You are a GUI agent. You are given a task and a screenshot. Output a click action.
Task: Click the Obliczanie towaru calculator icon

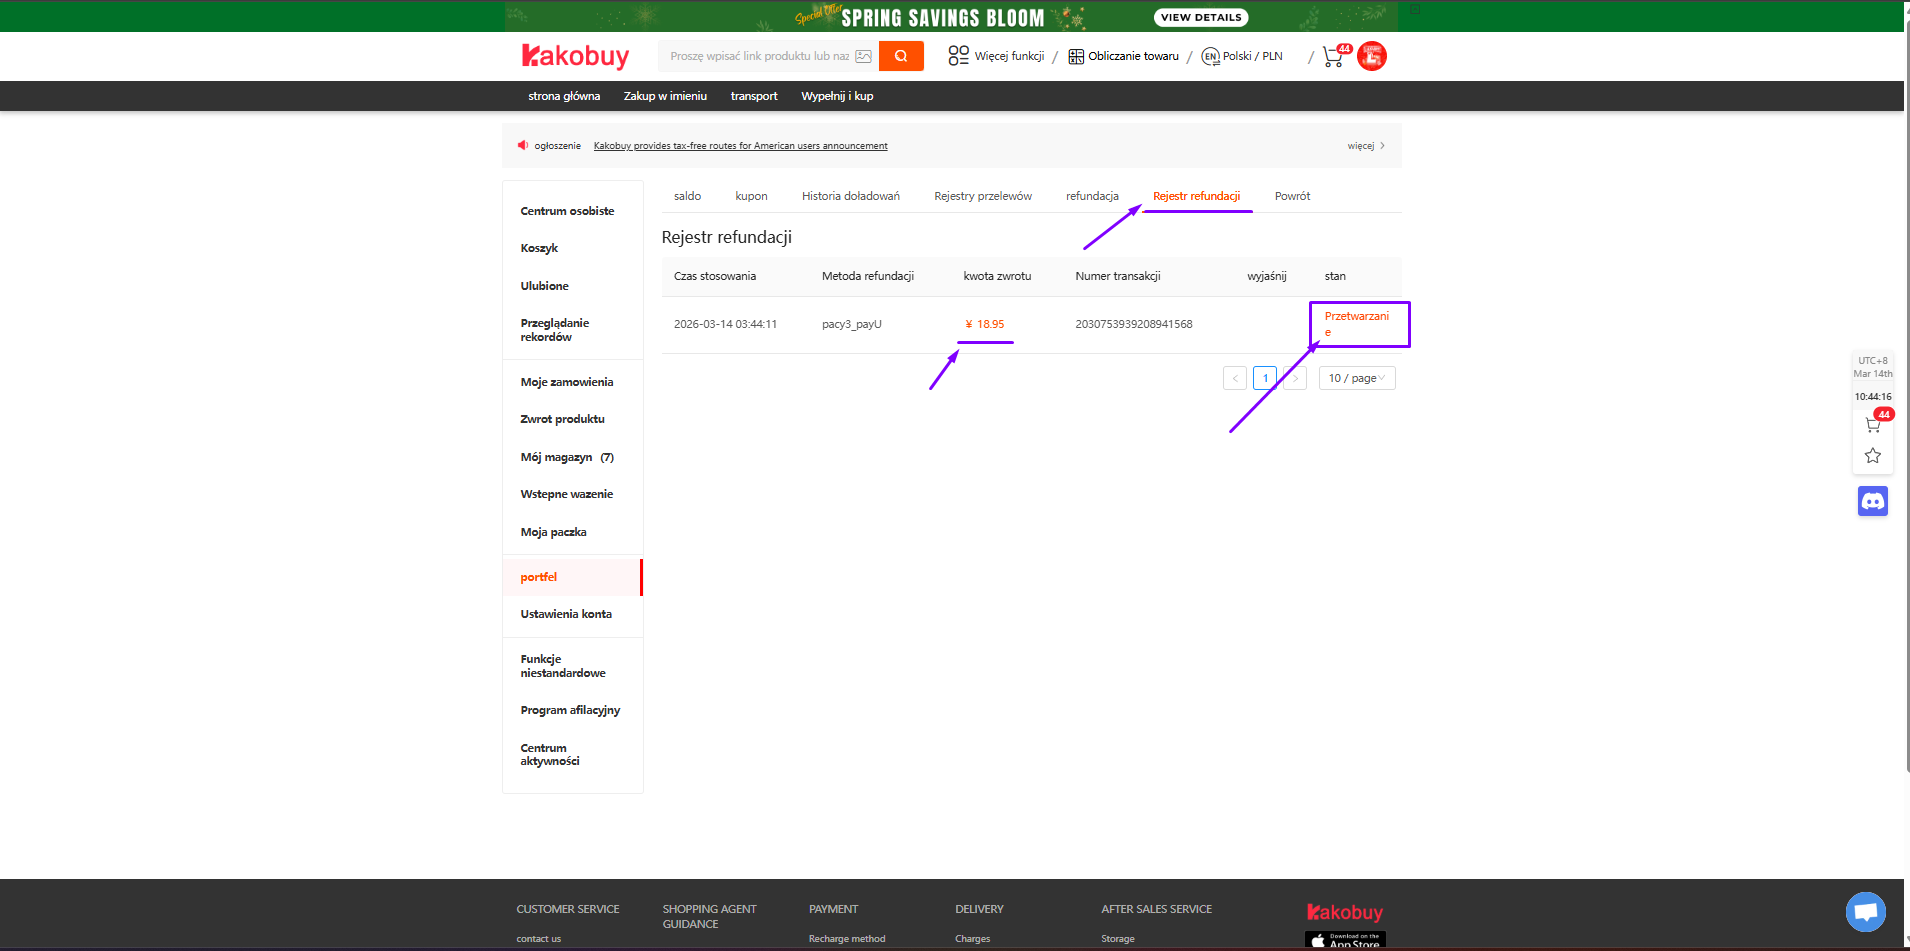coord(1075,56)
